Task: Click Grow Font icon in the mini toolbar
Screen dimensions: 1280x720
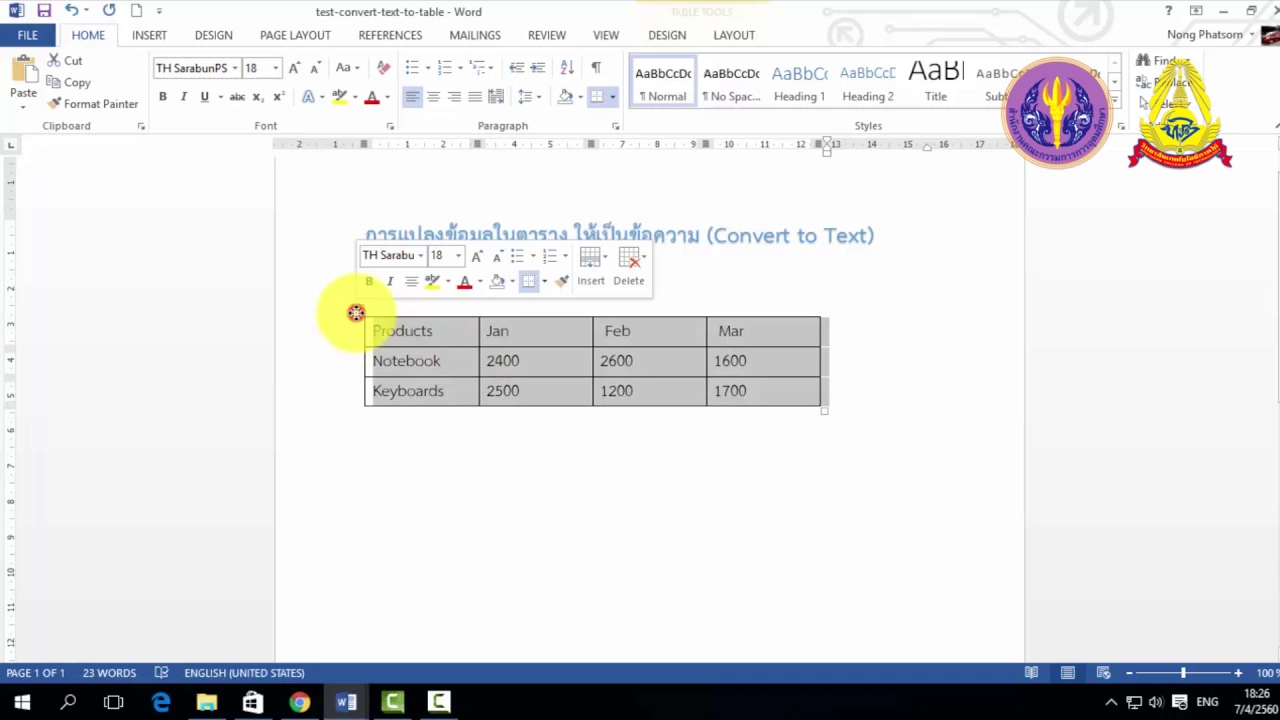Action: [477, 256]
